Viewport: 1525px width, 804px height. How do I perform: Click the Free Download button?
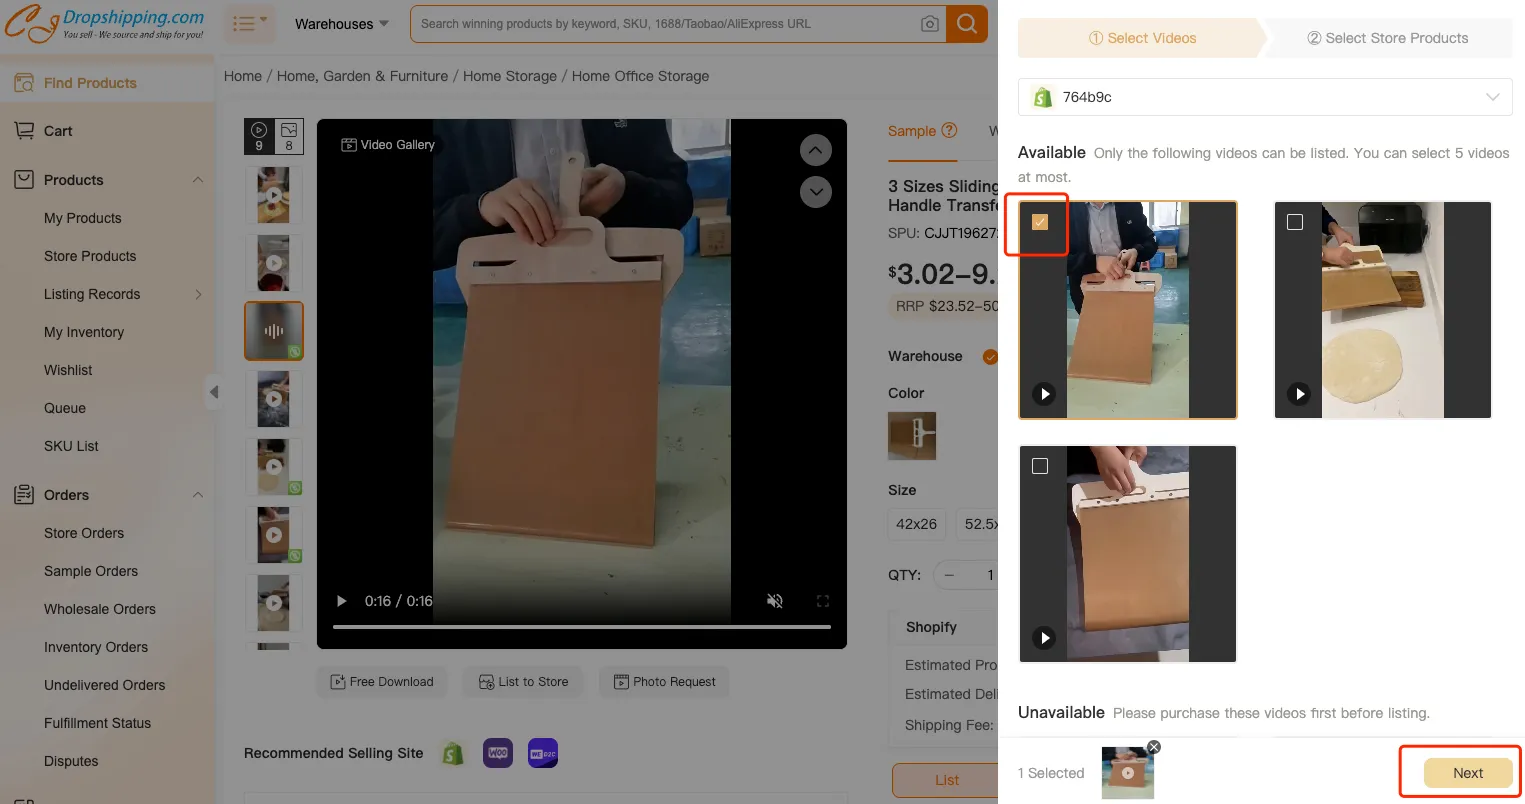point(382,682)
